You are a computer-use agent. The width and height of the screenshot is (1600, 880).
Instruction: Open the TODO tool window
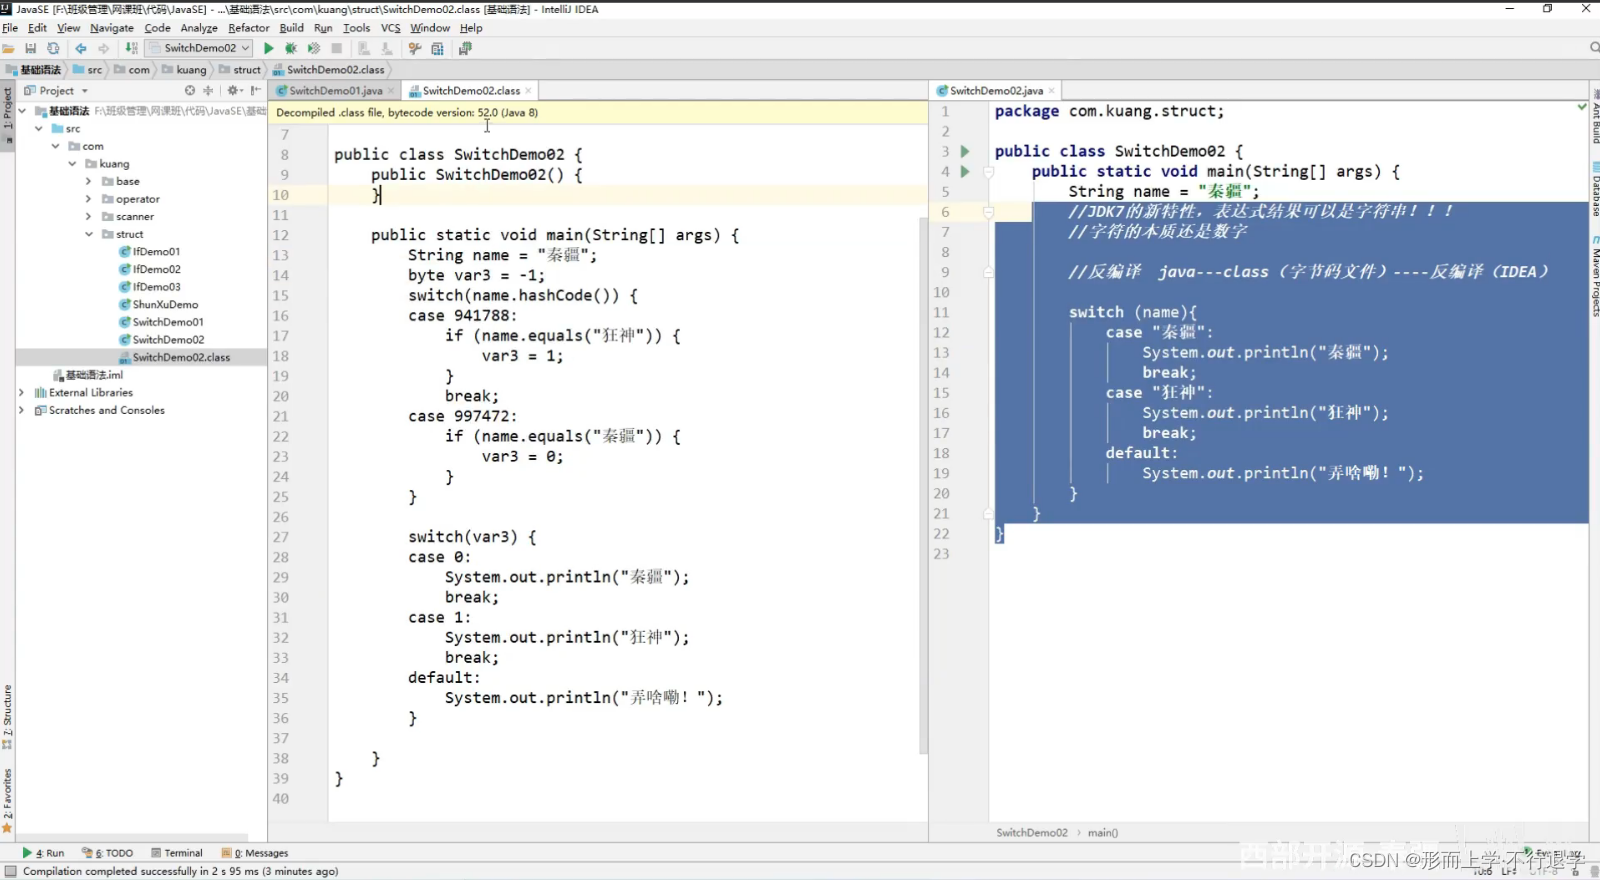click(108, 853)
